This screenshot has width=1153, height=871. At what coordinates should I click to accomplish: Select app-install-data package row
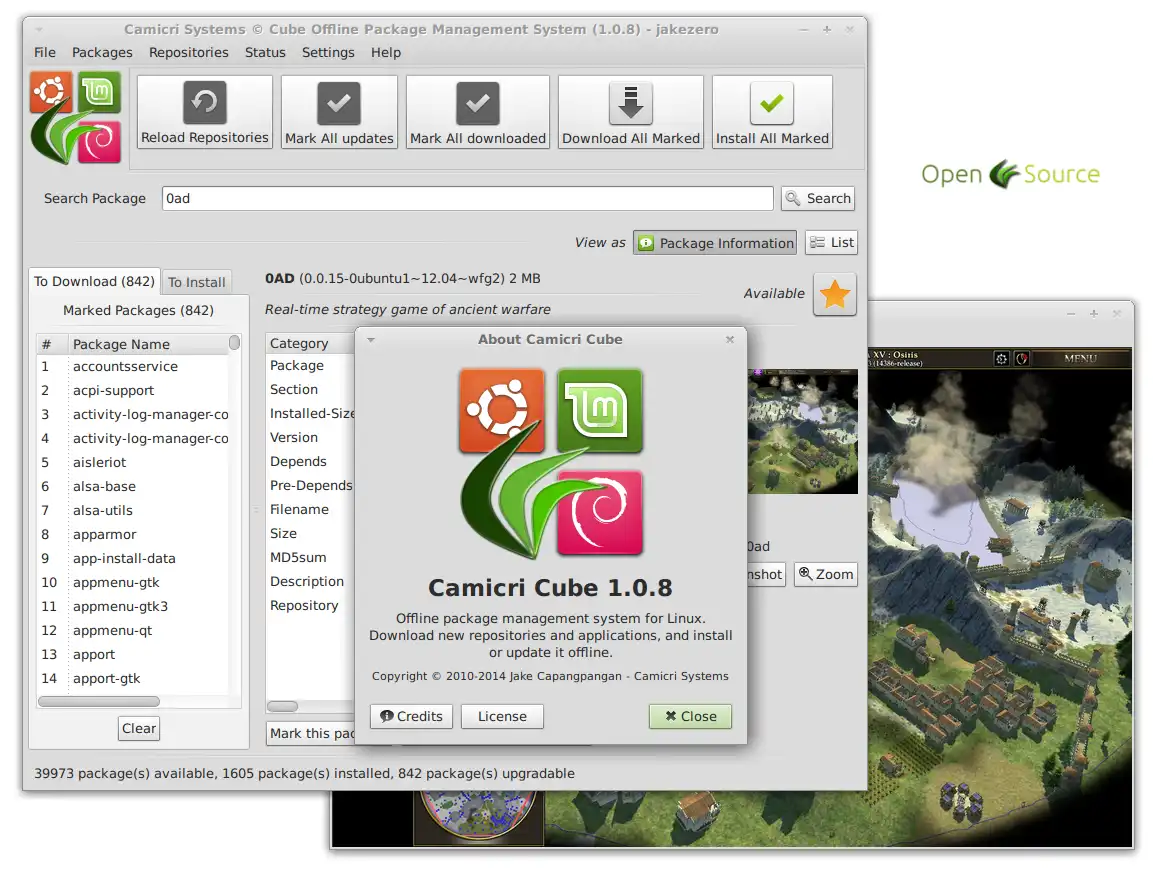click(x=133, y=558)
